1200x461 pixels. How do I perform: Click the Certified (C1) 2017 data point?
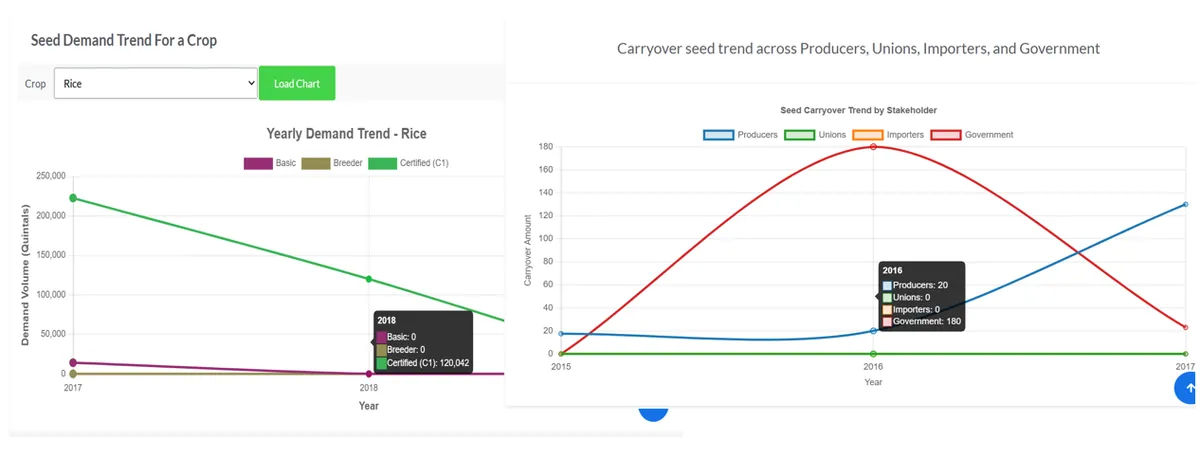pyautogui.click(x=73, y=198)
